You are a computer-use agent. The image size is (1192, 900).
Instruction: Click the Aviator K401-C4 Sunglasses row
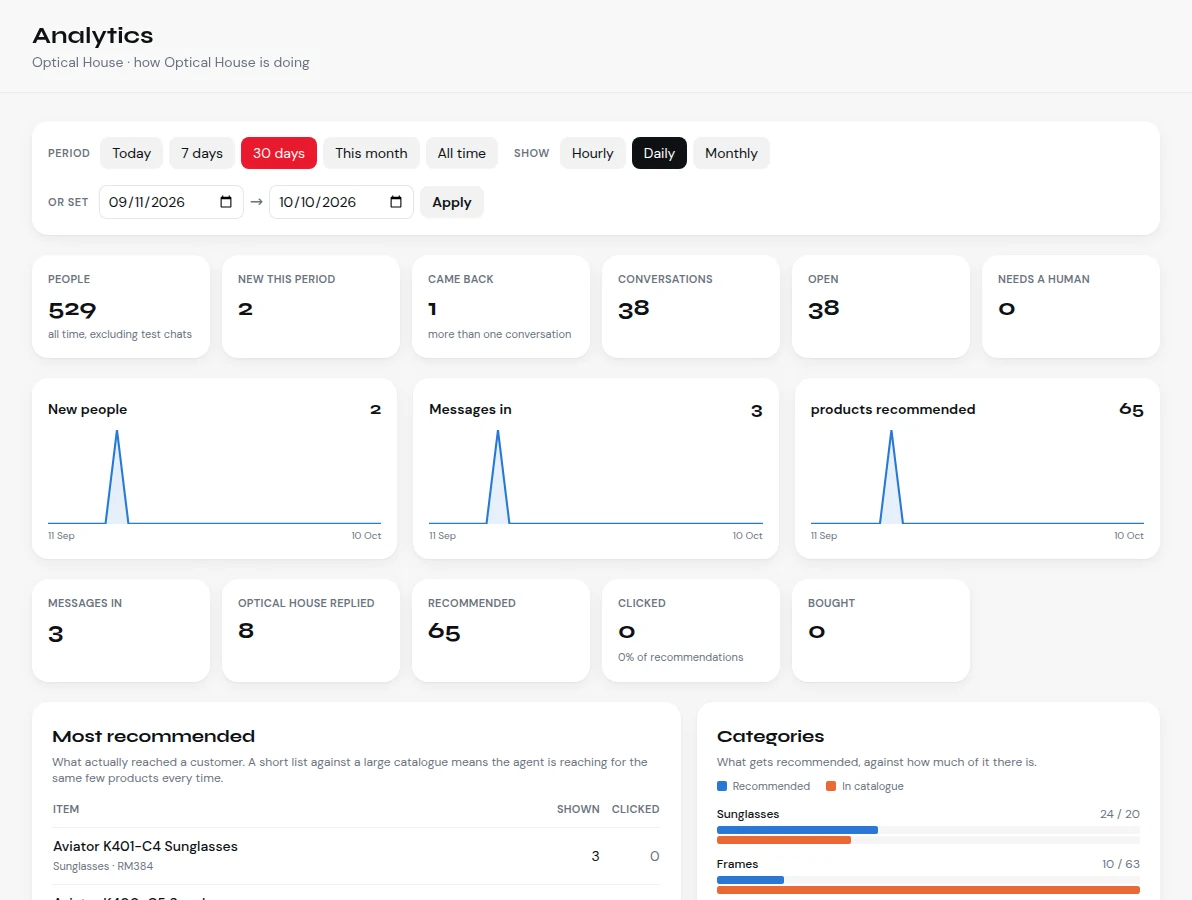pyautogui.click(x=356, y=856)
